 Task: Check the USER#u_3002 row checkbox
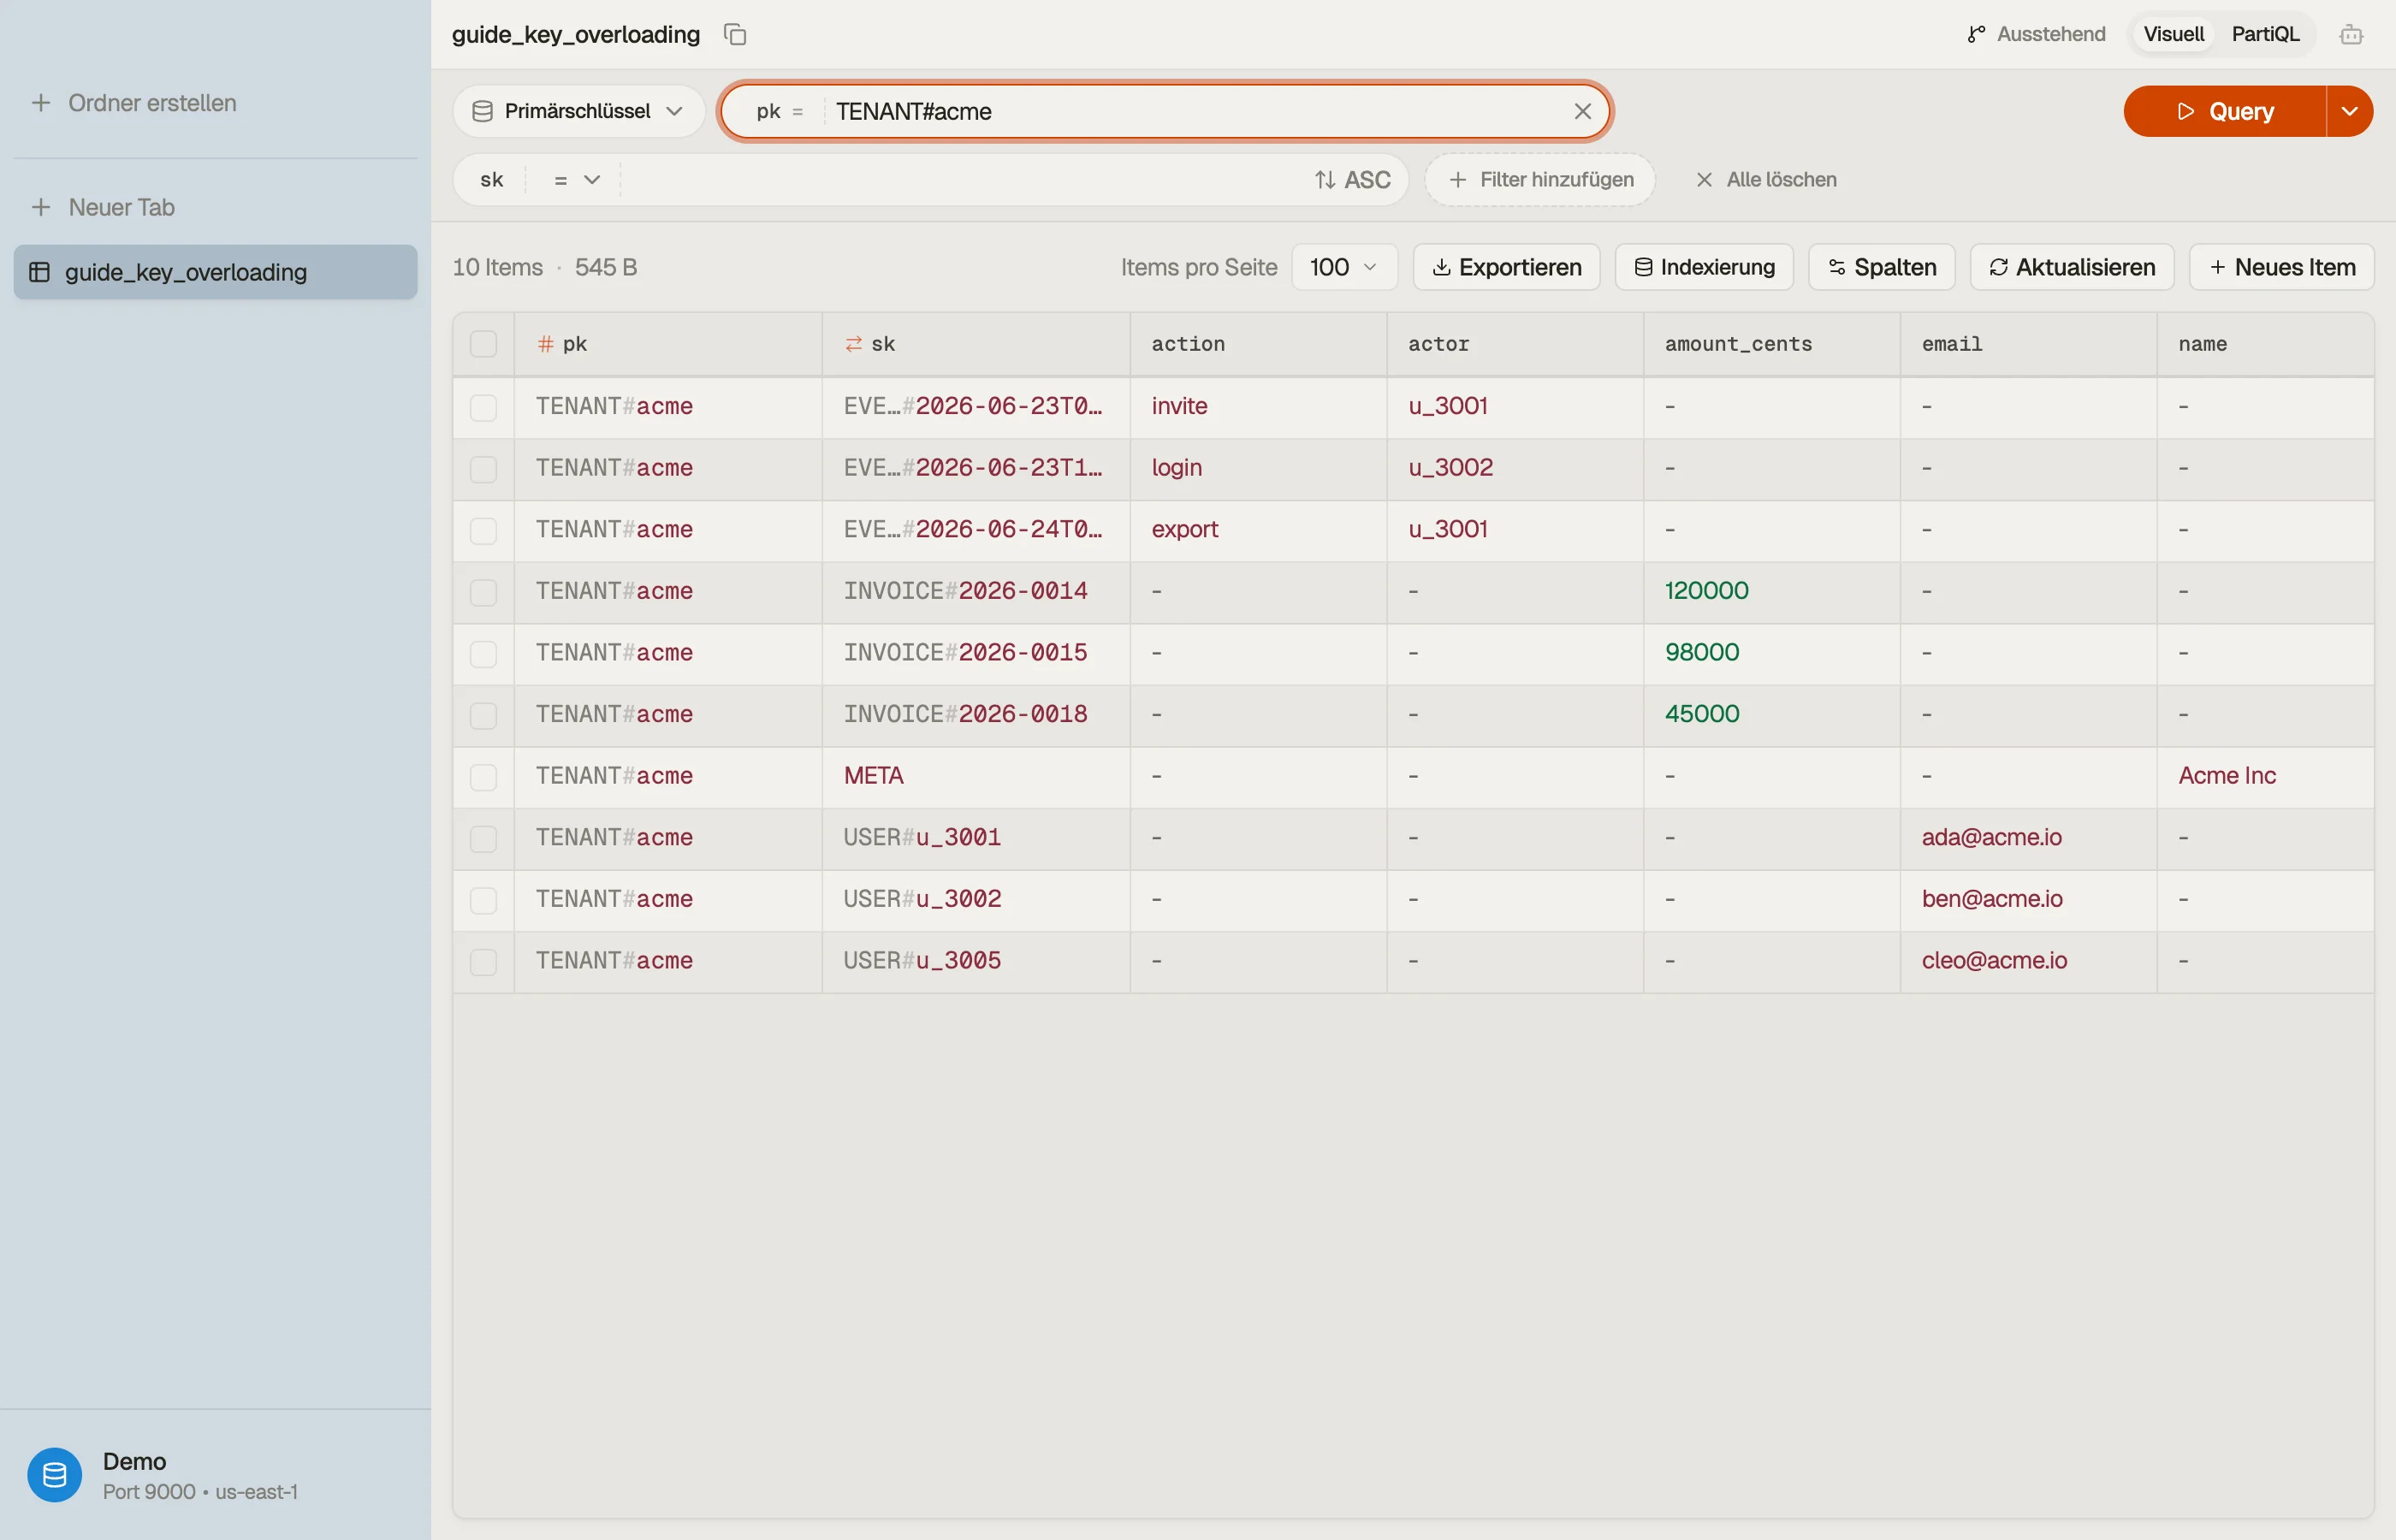[484, 900]
